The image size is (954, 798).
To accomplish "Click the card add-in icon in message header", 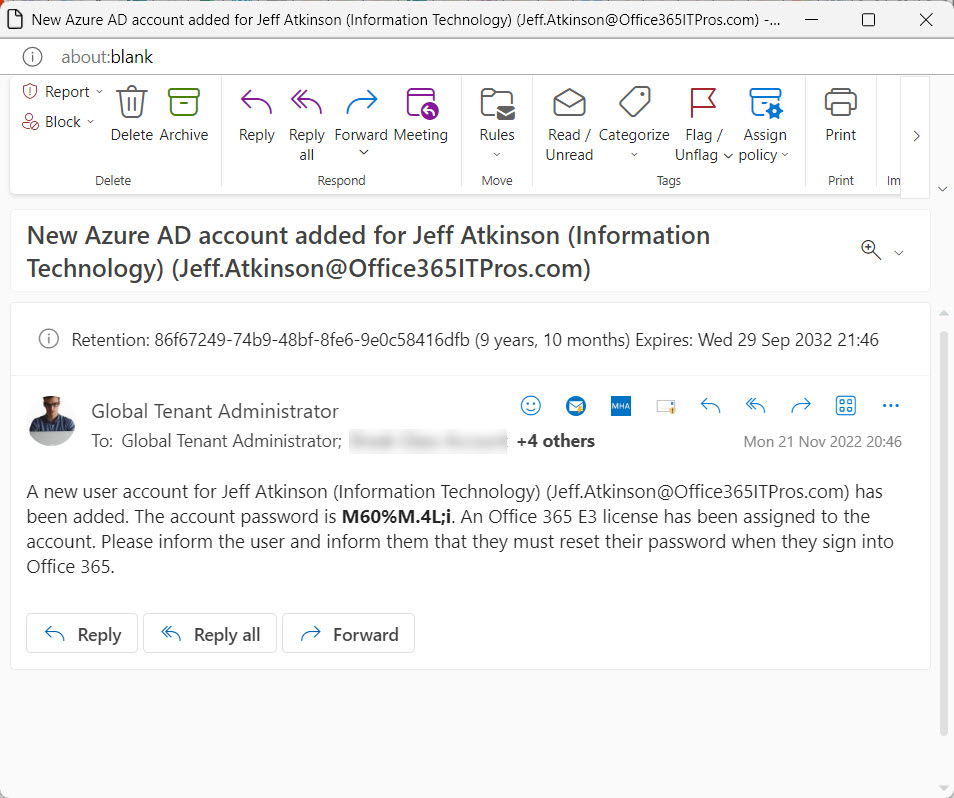I will tap(666, 406).
